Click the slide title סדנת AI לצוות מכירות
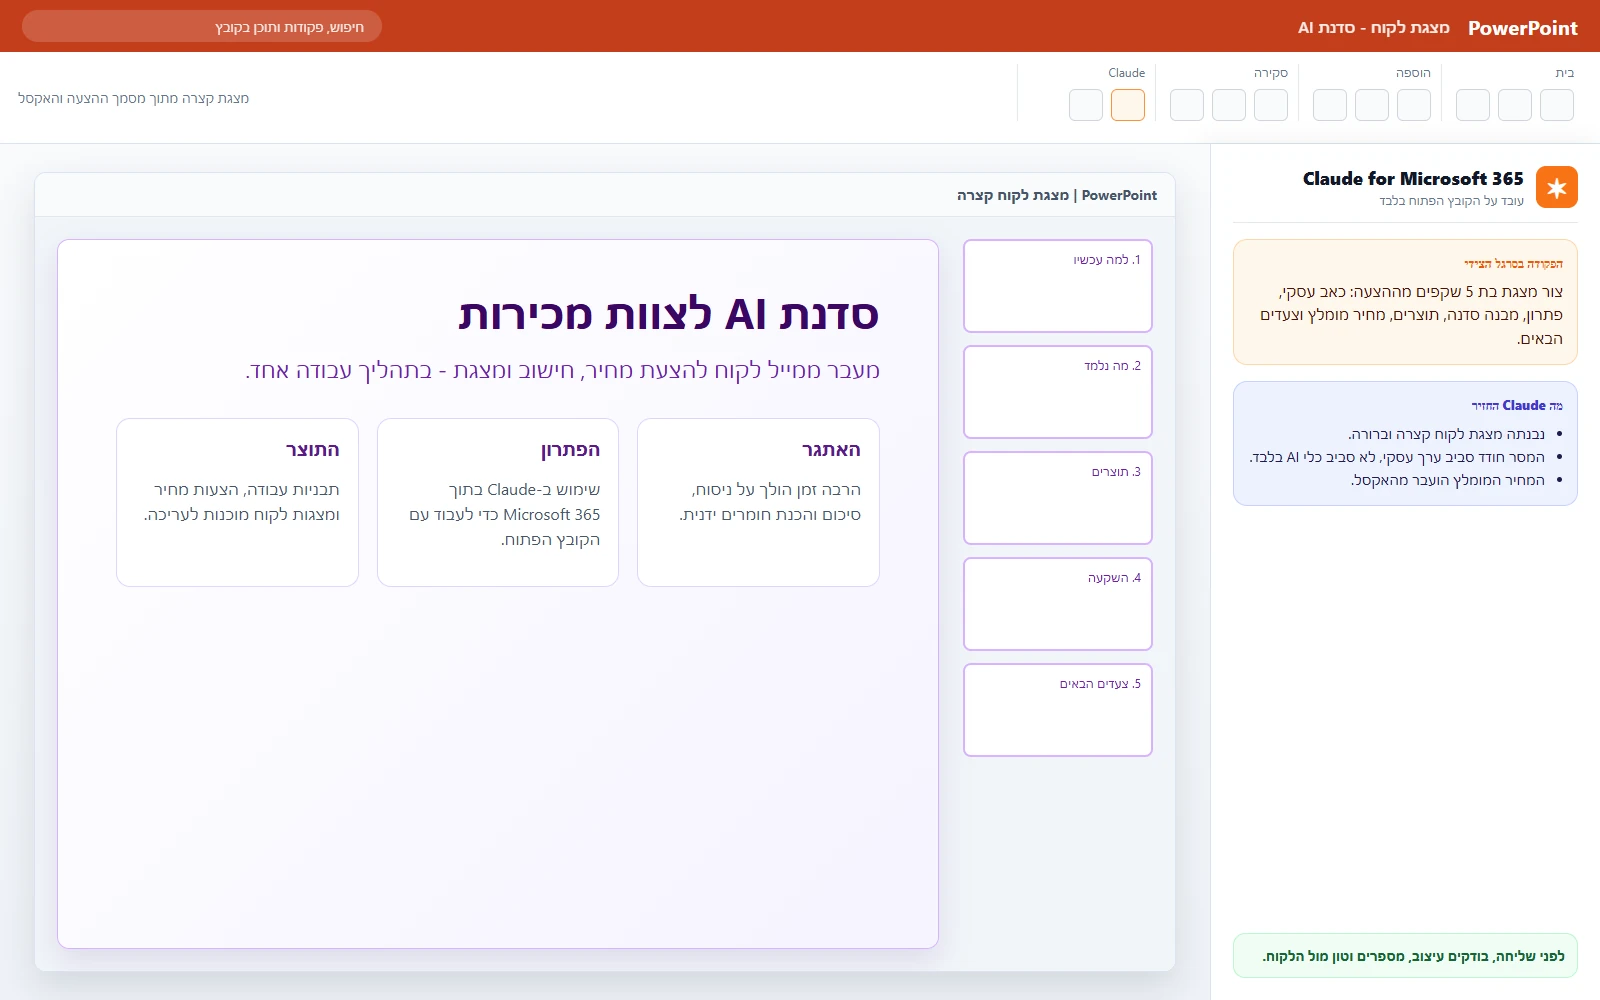The image size is (1600, 1000). pyautogui.click(x=669, y=314)
